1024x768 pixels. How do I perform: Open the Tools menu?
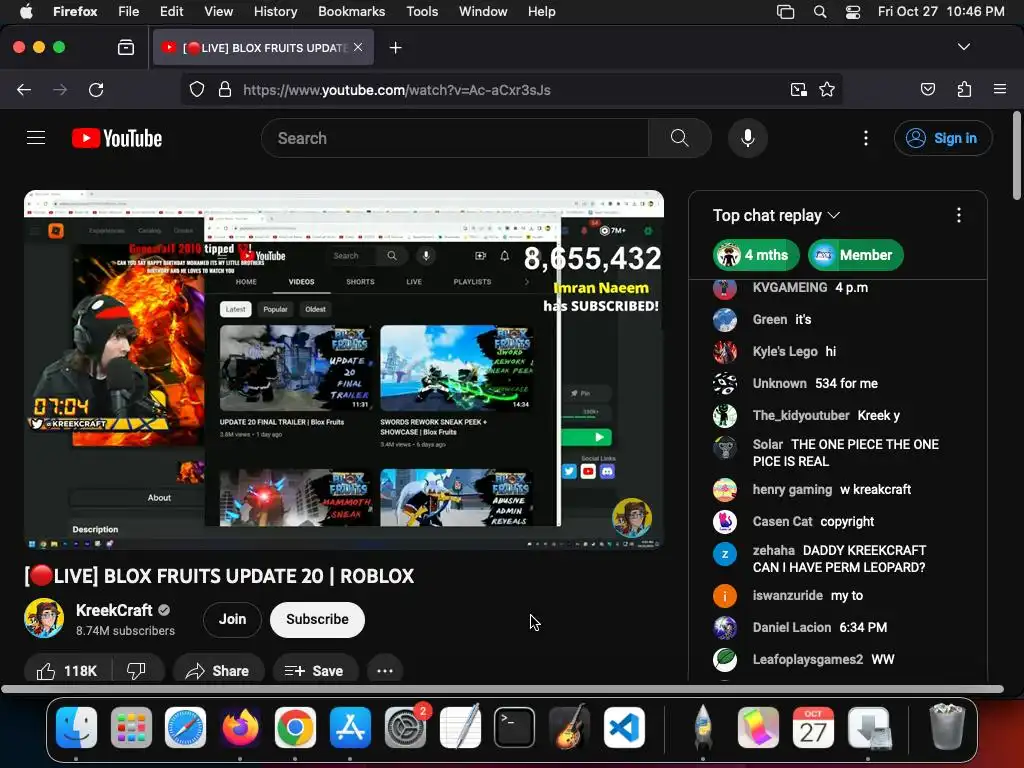[422, 12]
